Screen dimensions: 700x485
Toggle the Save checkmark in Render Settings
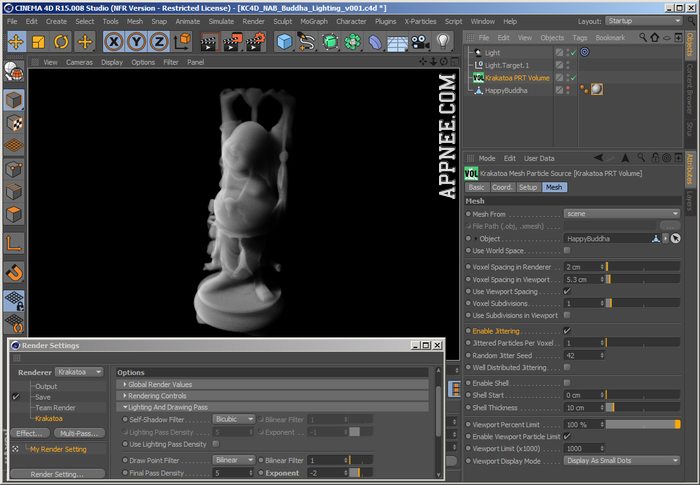click(16, 397)
